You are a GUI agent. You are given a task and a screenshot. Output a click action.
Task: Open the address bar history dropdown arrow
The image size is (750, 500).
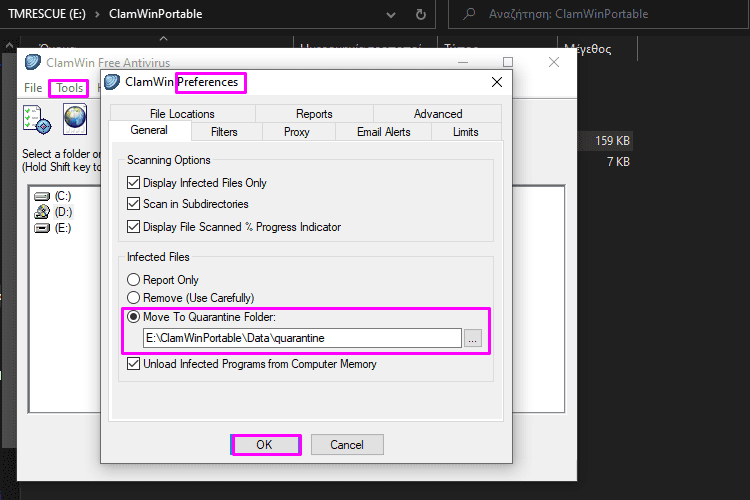point(391,15)
